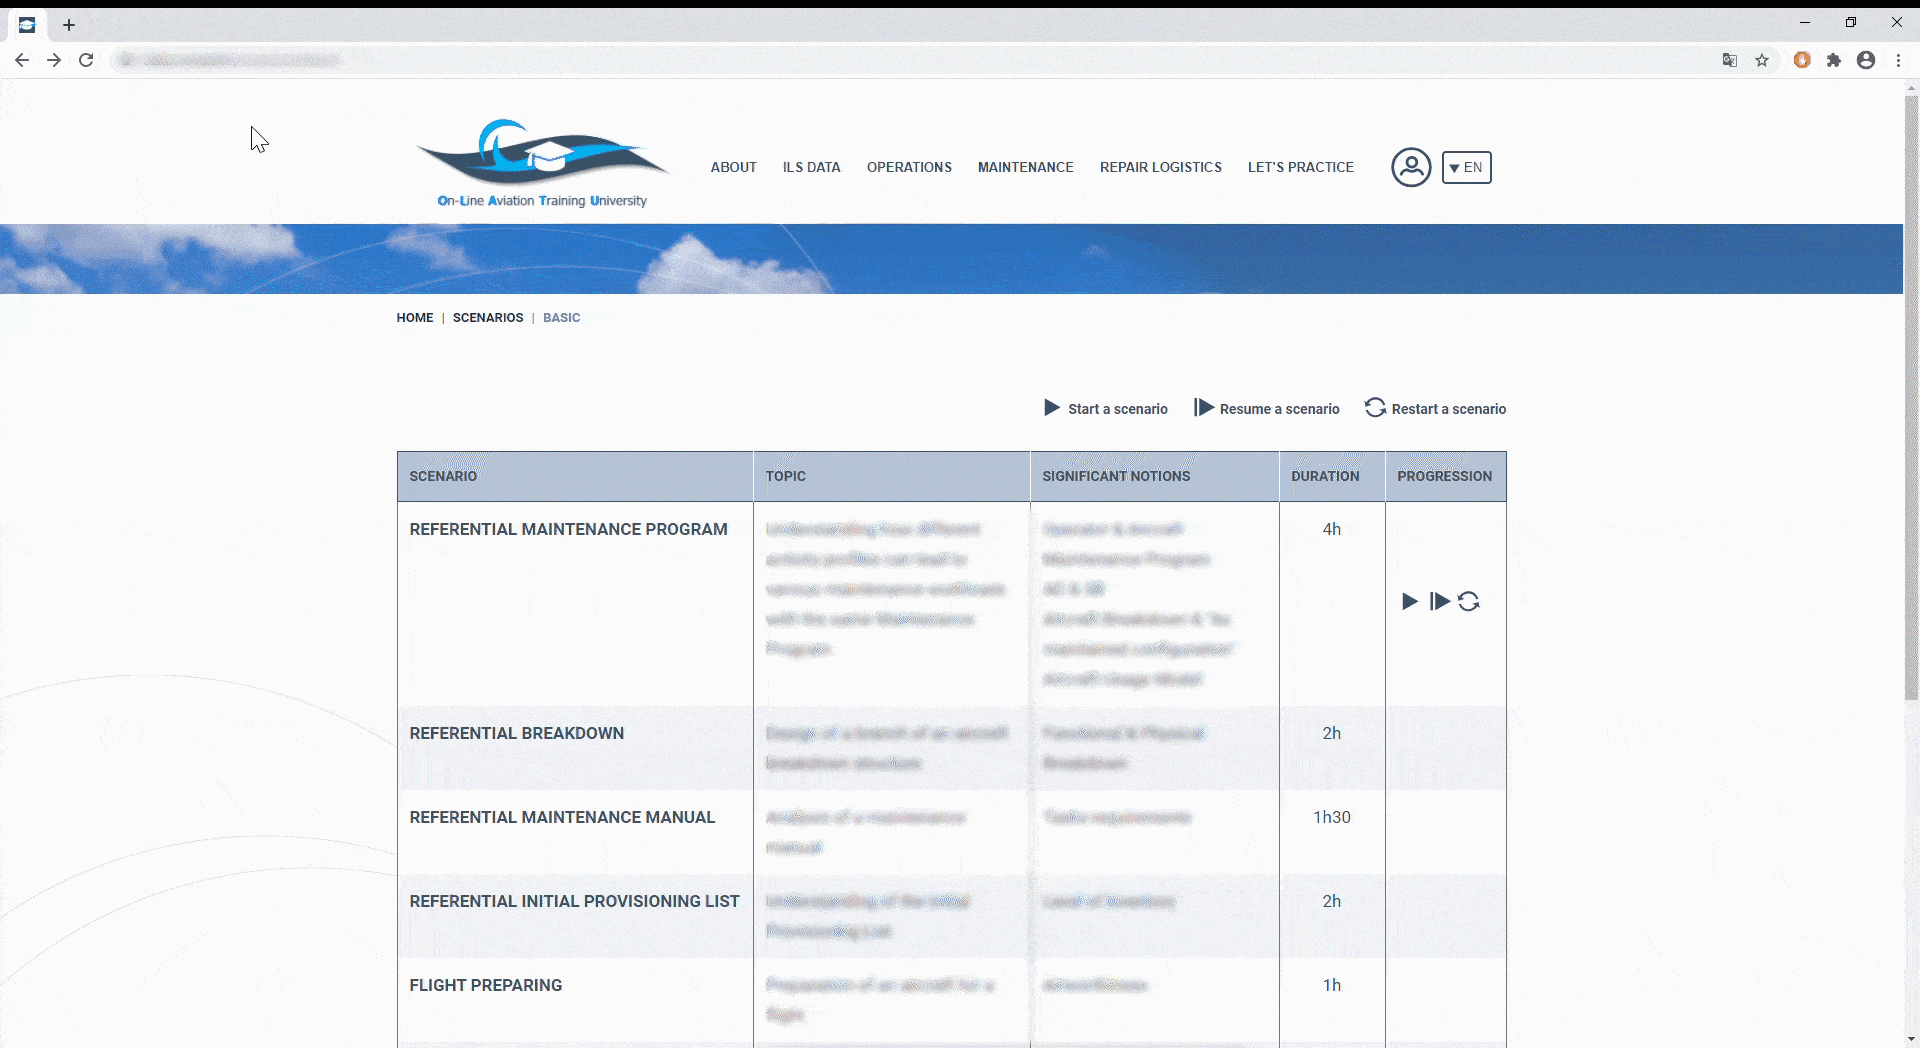The height and width of the screenshot is (1048, 1920).
Task: Click the BASIC breadcrumb item
Action: click(x=561, y=318)
